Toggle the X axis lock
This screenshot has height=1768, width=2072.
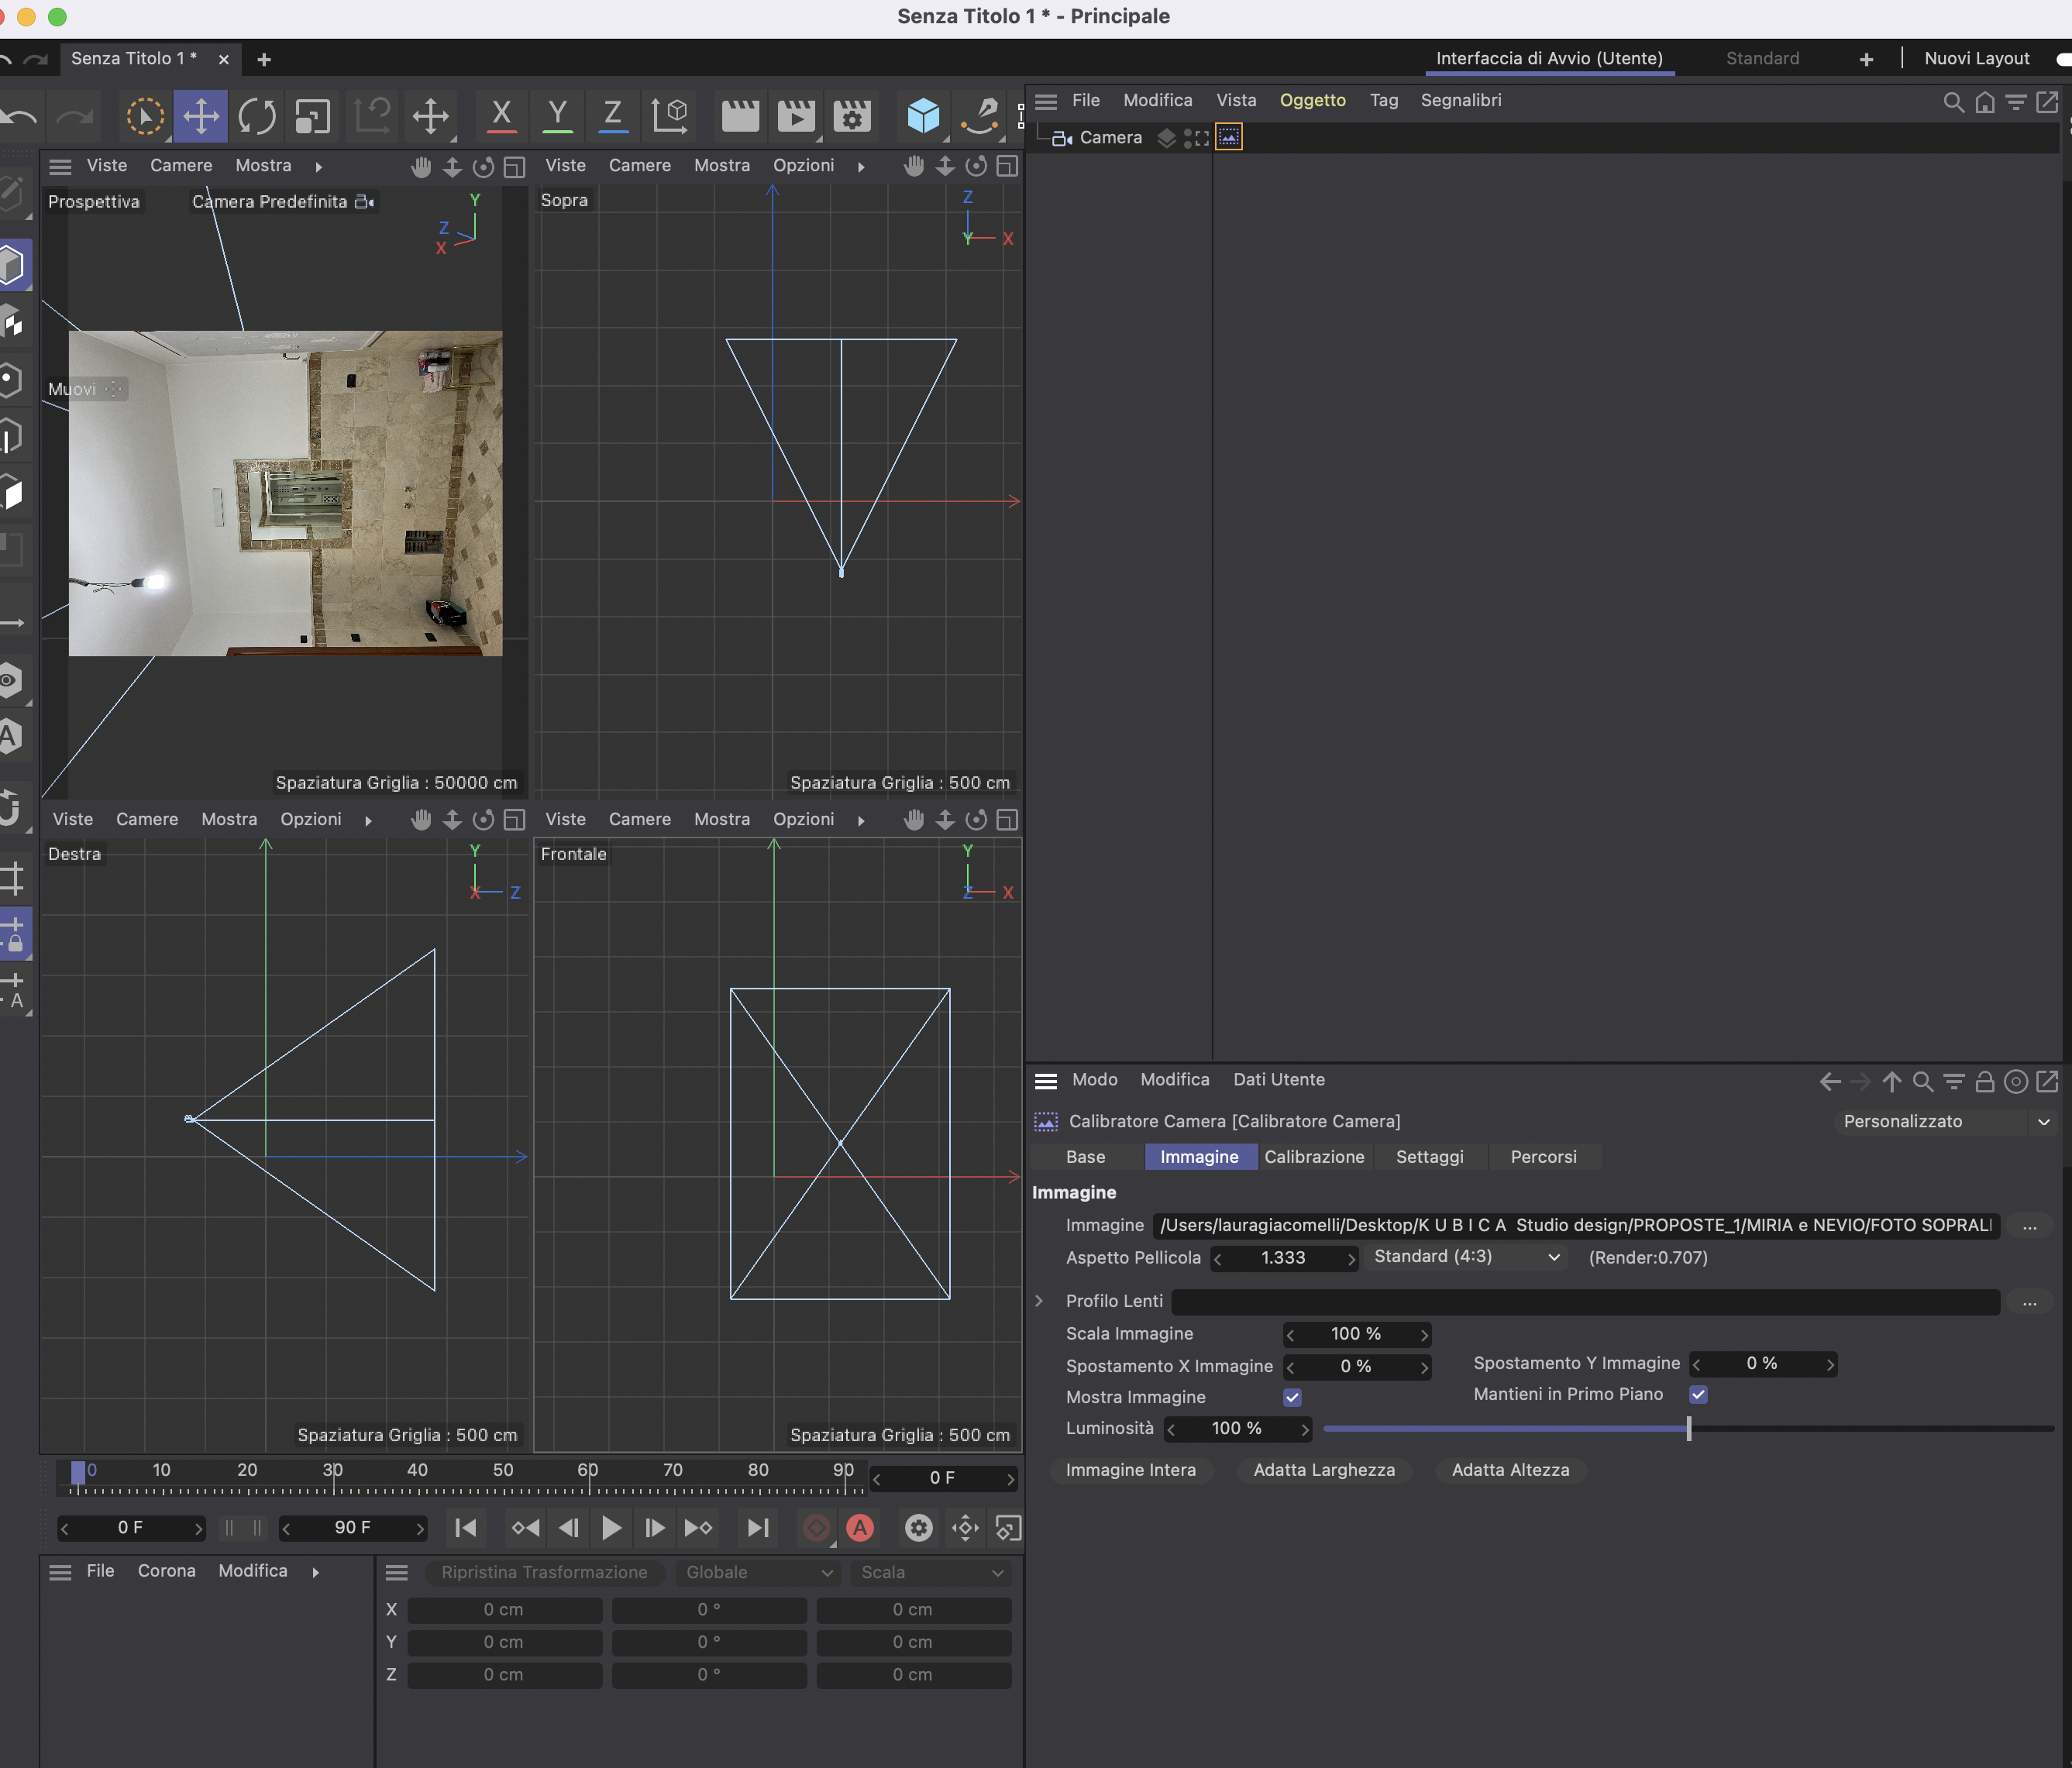pos(501,116)
